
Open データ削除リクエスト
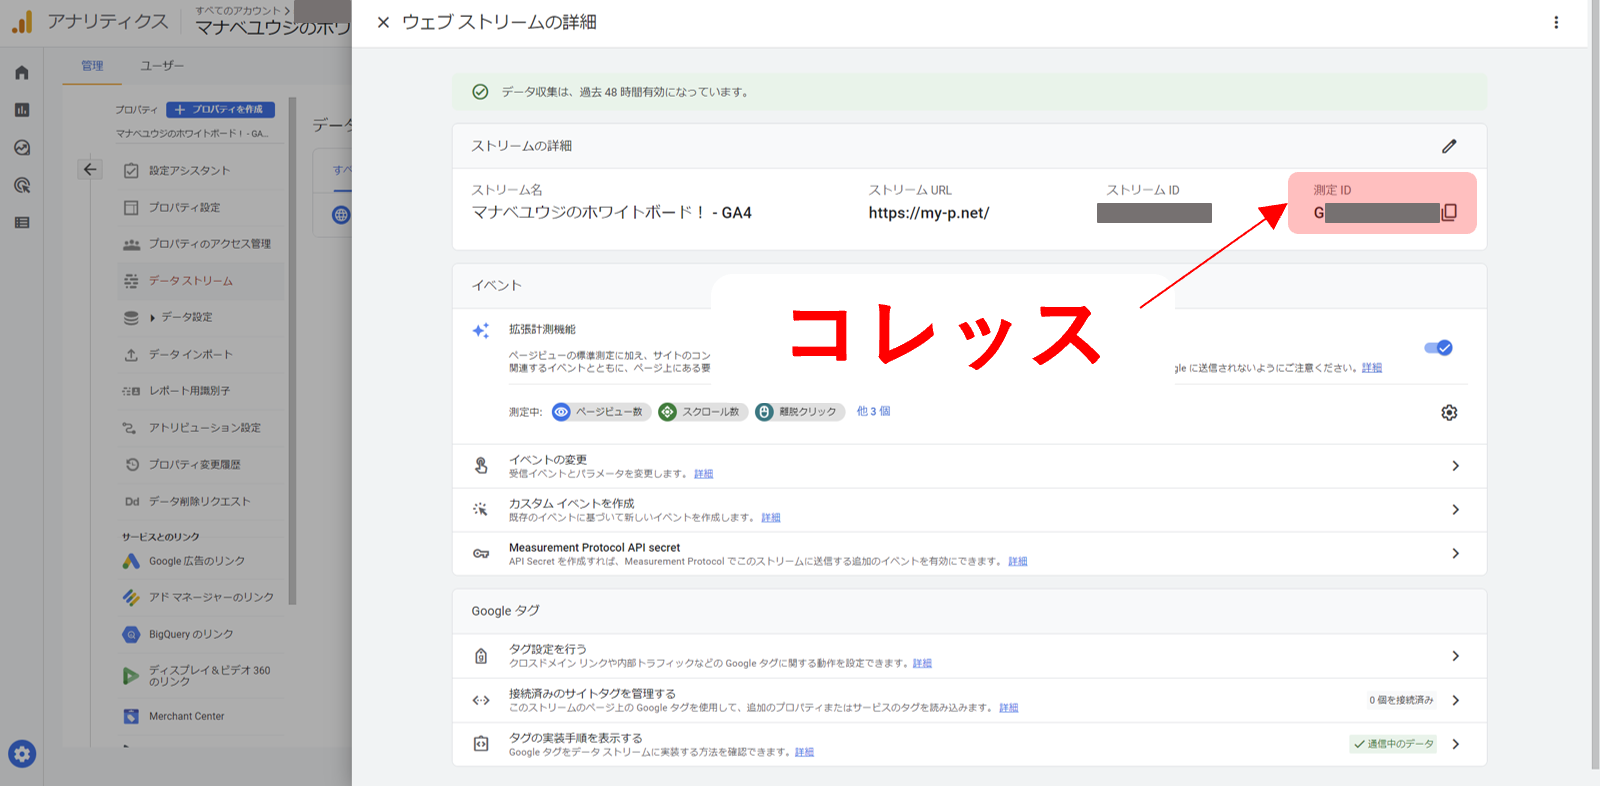[202, 502]
